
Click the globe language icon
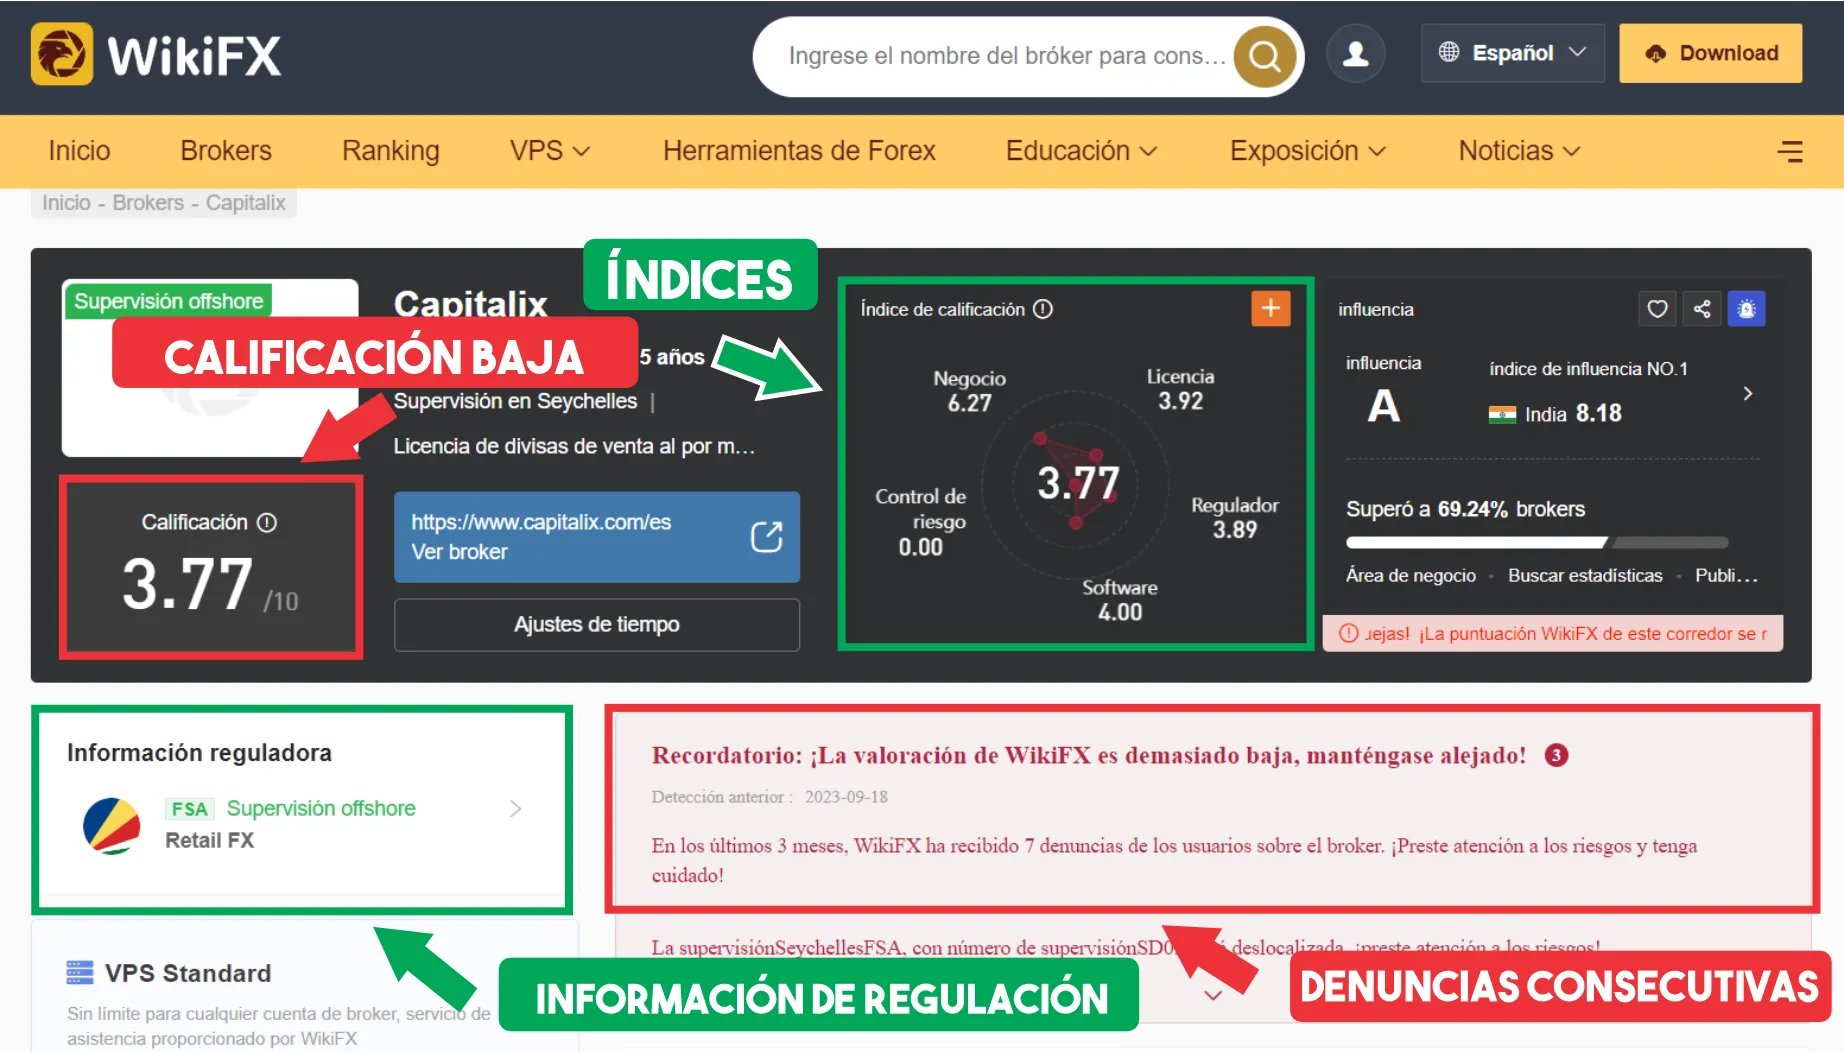[1448, 52]
